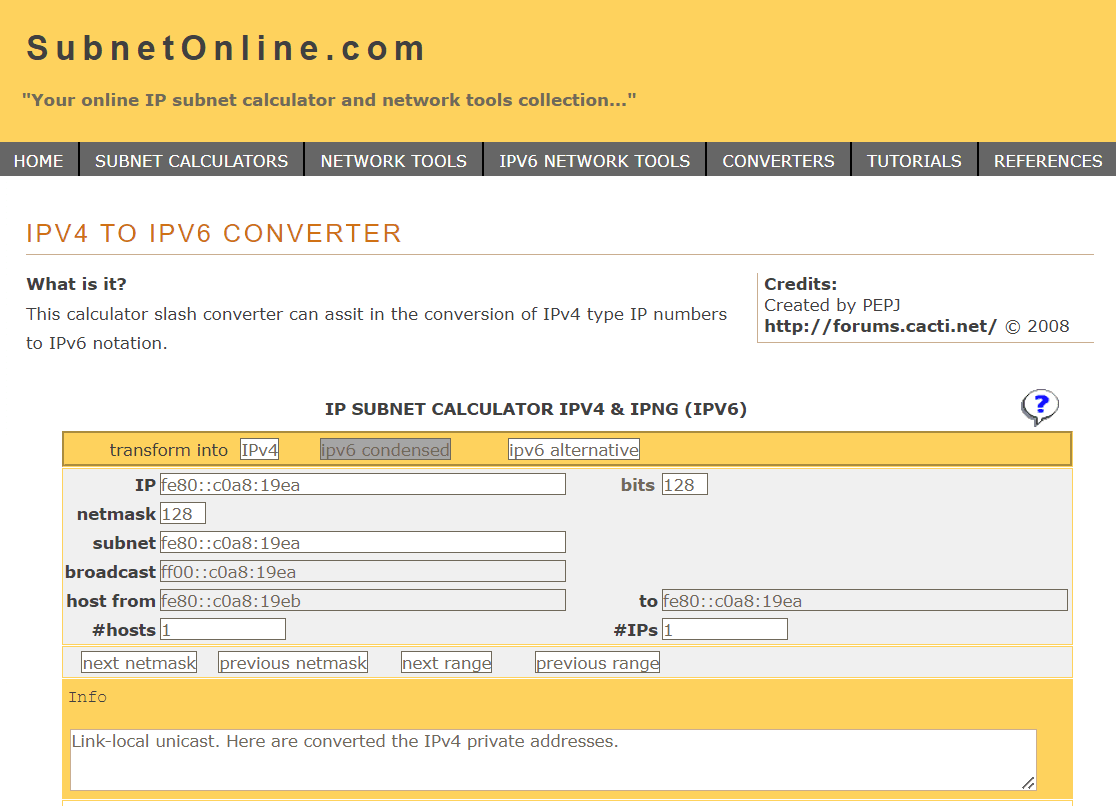The width and height of the screenshot is (1116, 806).
Task: Open TUTORIALS menu
Action: tap(914, 161)
